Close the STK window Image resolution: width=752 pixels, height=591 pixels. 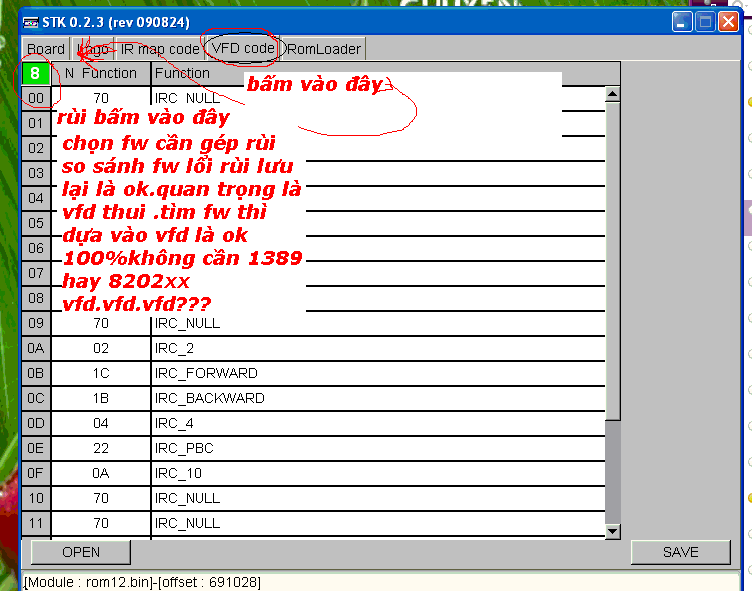(728, 22)
